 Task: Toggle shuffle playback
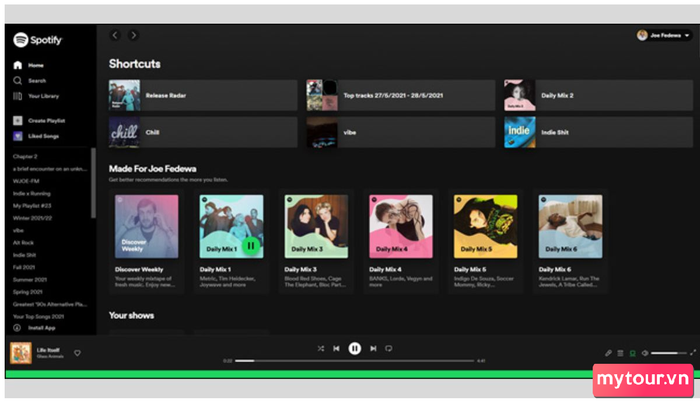(x=321, y=348)
